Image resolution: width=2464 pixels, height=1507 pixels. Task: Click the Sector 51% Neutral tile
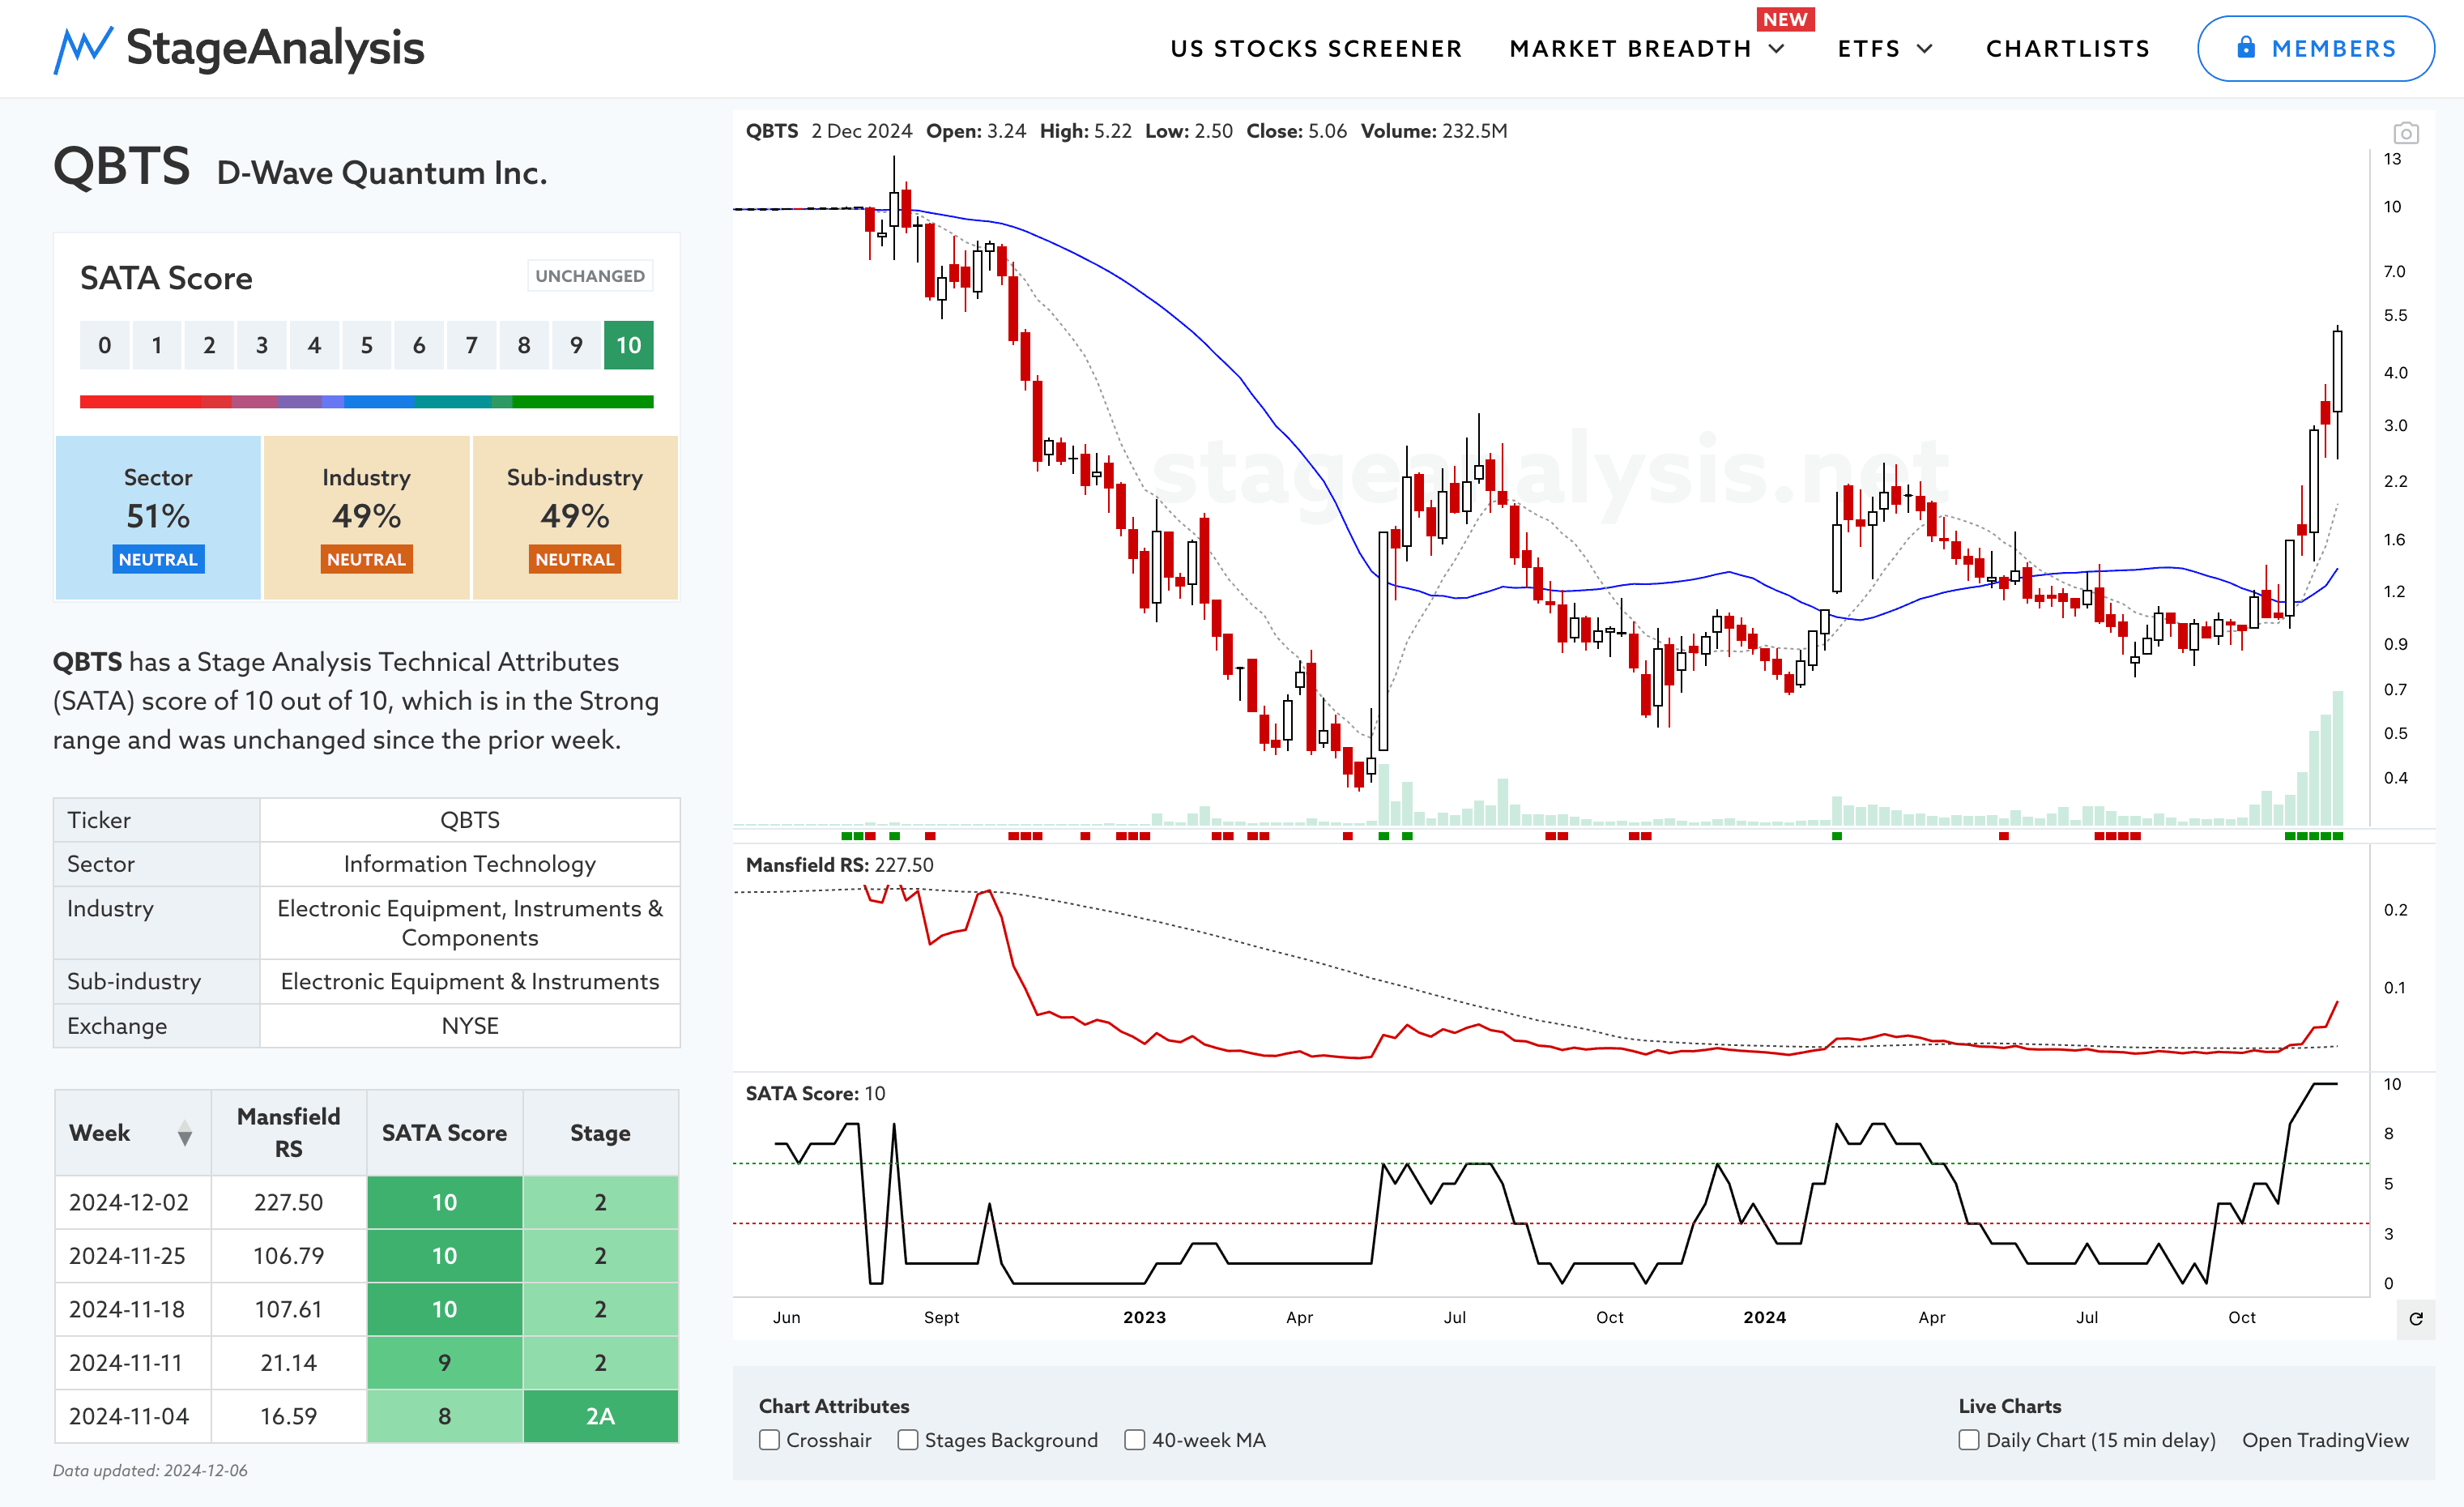[158, 517]
